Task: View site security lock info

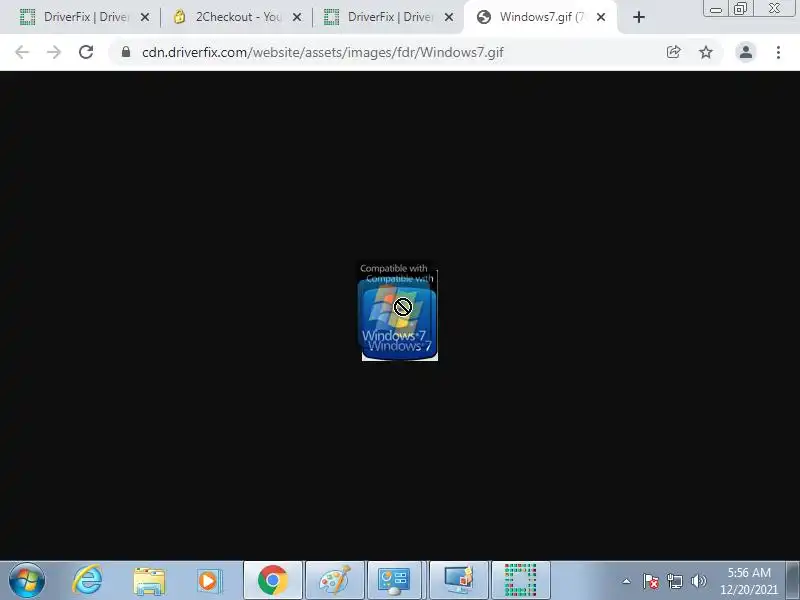Action: [x=126, y=52]
